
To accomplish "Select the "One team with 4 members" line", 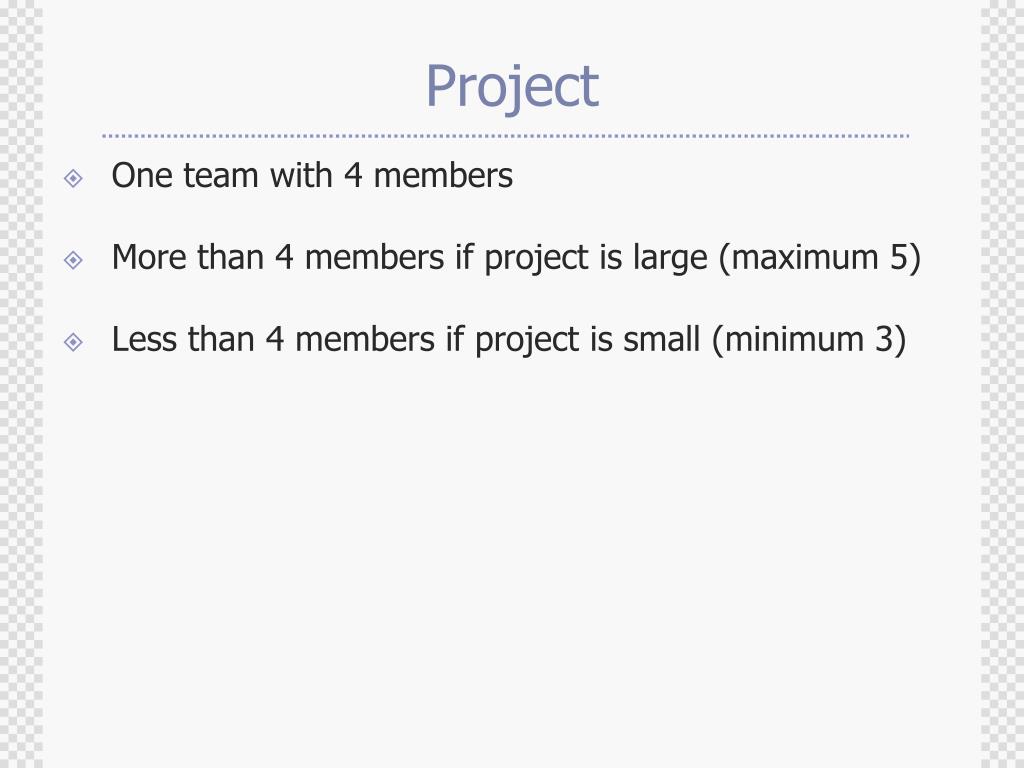I will point(312,176).
